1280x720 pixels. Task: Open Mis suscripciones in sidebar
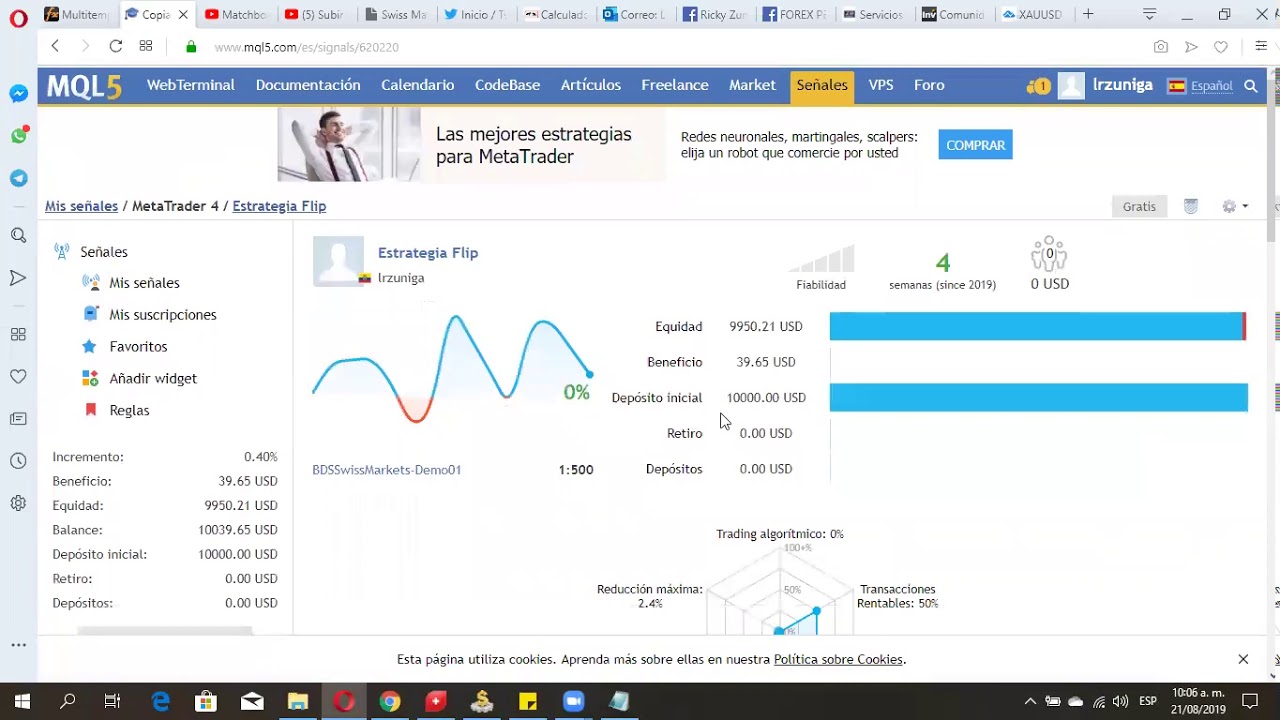click(163, 315)
